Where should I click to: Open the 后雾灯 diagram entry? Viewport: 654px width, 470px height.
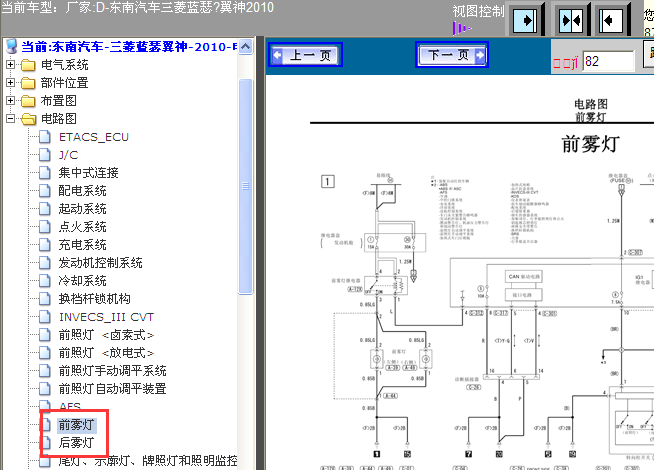(x=76, y=443)
